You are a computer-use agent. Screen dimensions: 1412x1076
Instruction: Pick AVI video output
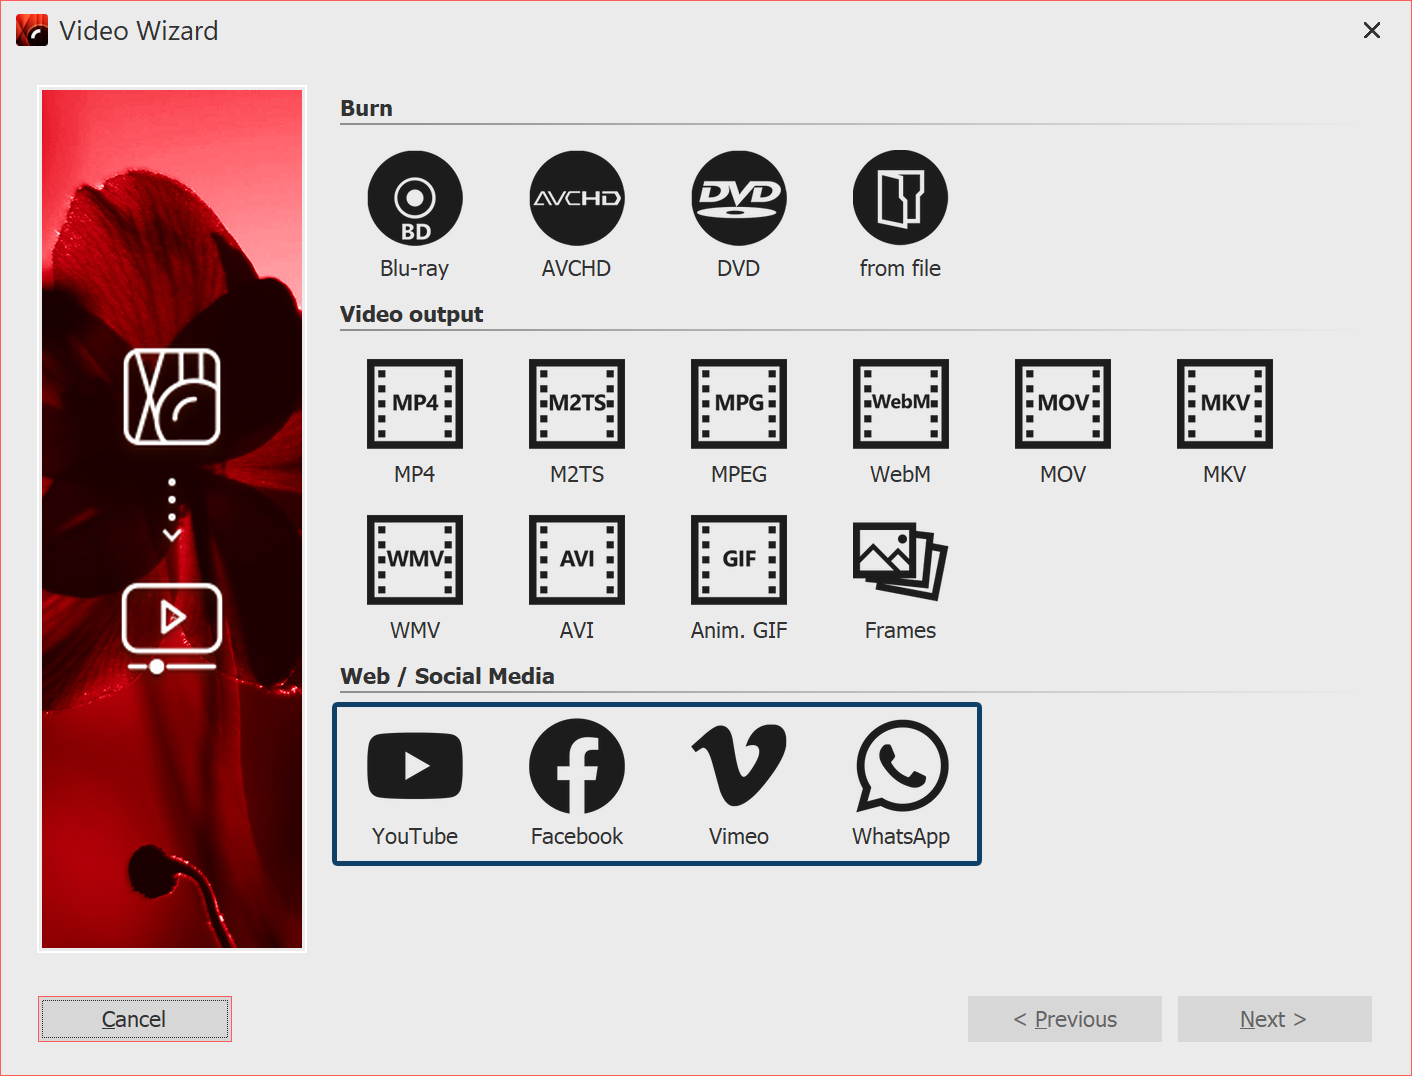(577, 560)
